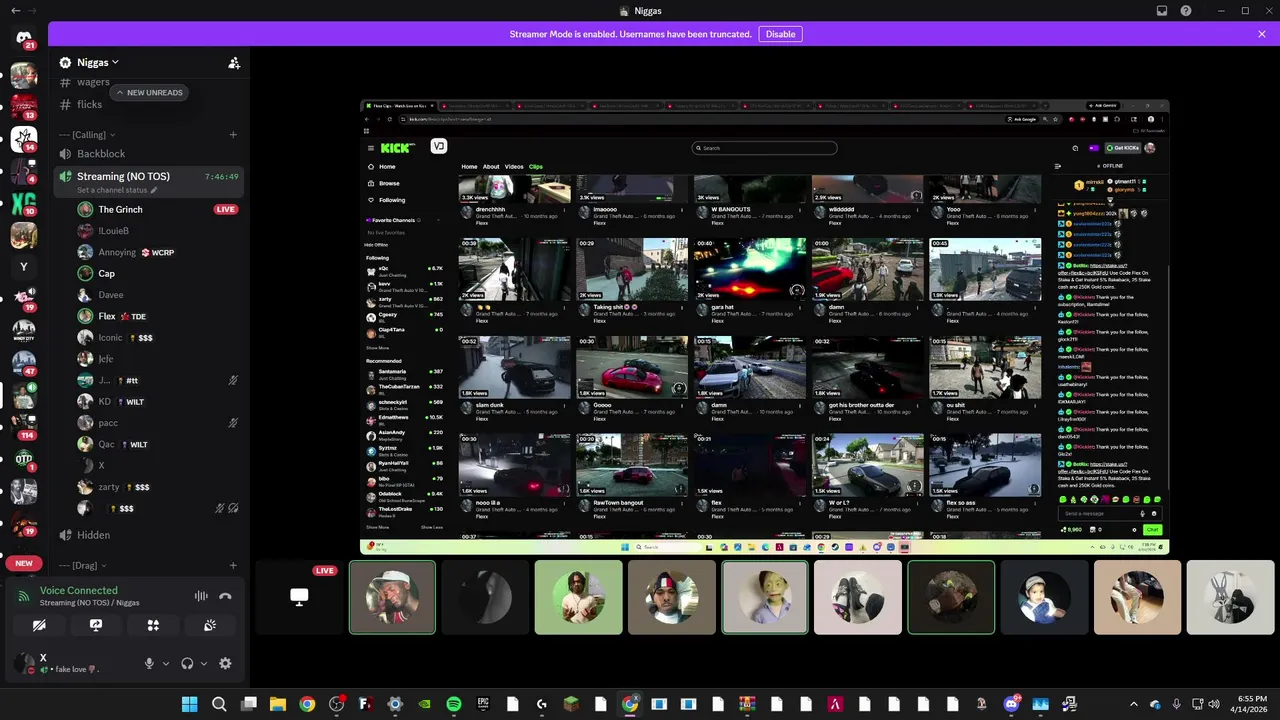Screen dimensions: 1280x720
Task: Open the Inbox icon in title bar
Action: 1162,11
